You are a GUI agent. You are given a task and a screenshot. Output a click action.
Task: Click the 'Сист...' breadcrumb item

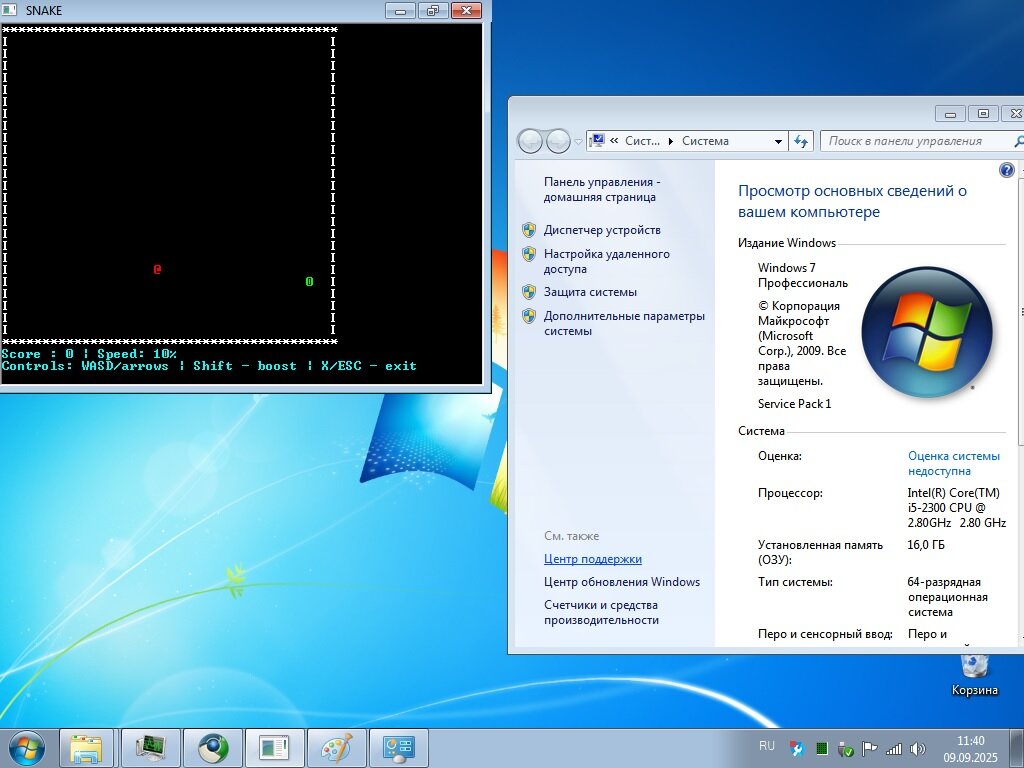642,141
